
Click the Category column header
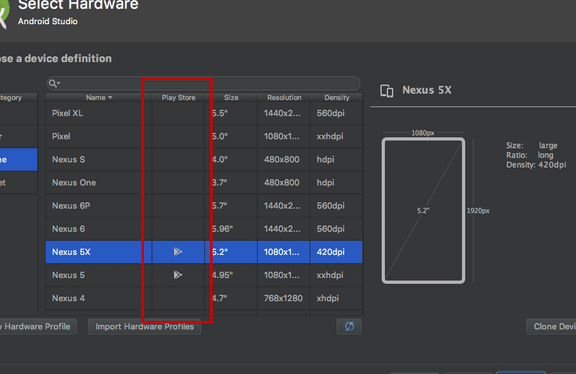(x=18, y=97)
